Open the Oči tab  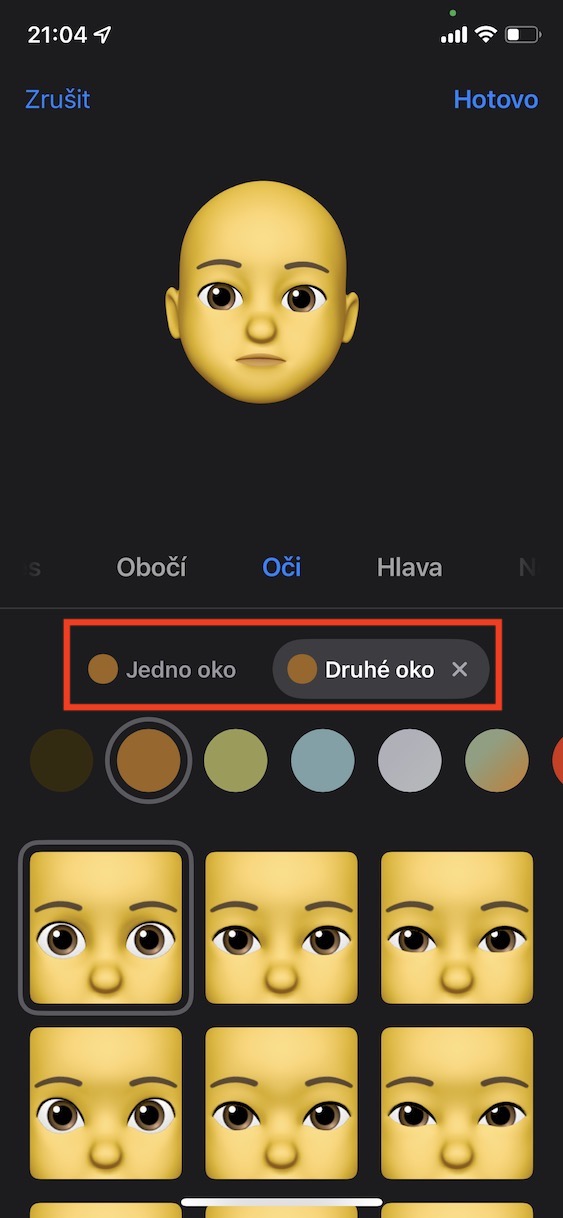(x=282, y=568)
